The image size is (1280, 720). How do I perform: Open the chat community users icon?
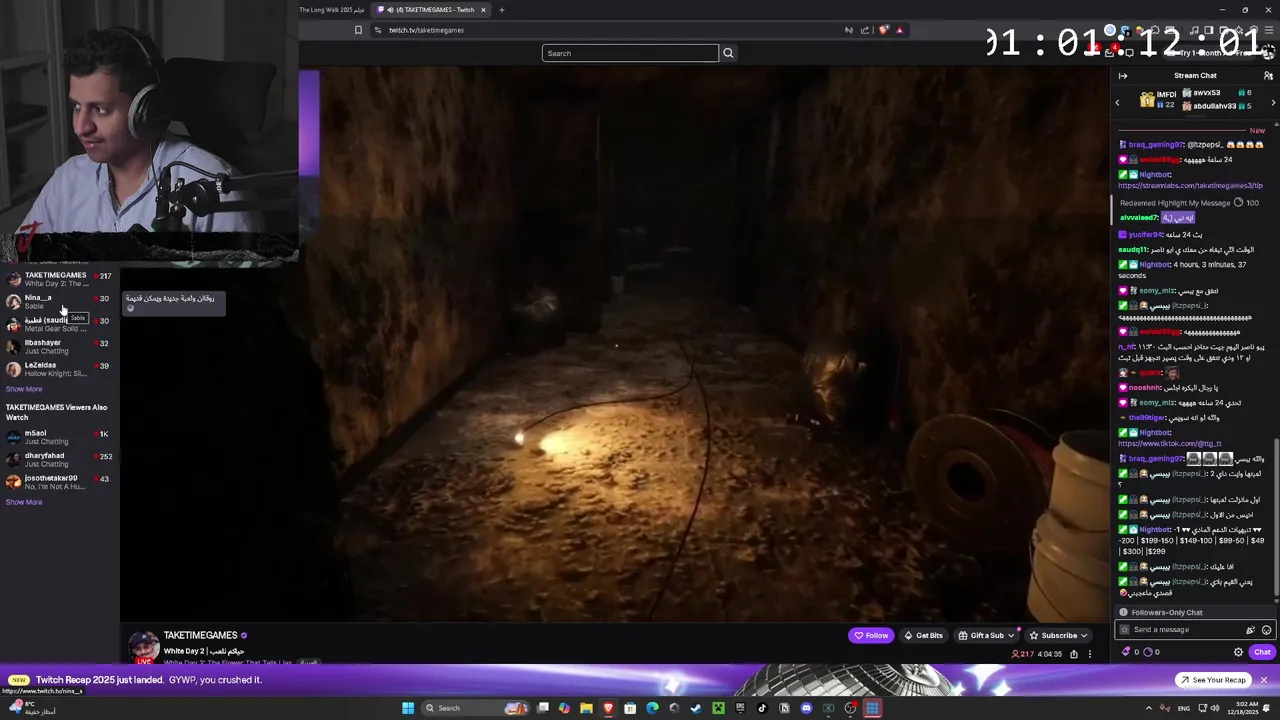tap(1268, 76)
